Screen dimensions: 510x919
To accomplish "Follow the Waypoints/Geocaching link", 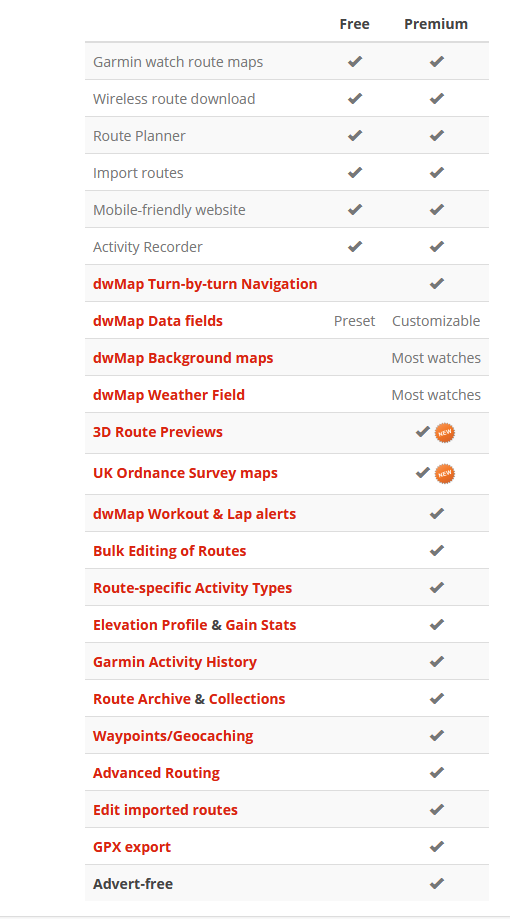I will [x=173, y=736].
